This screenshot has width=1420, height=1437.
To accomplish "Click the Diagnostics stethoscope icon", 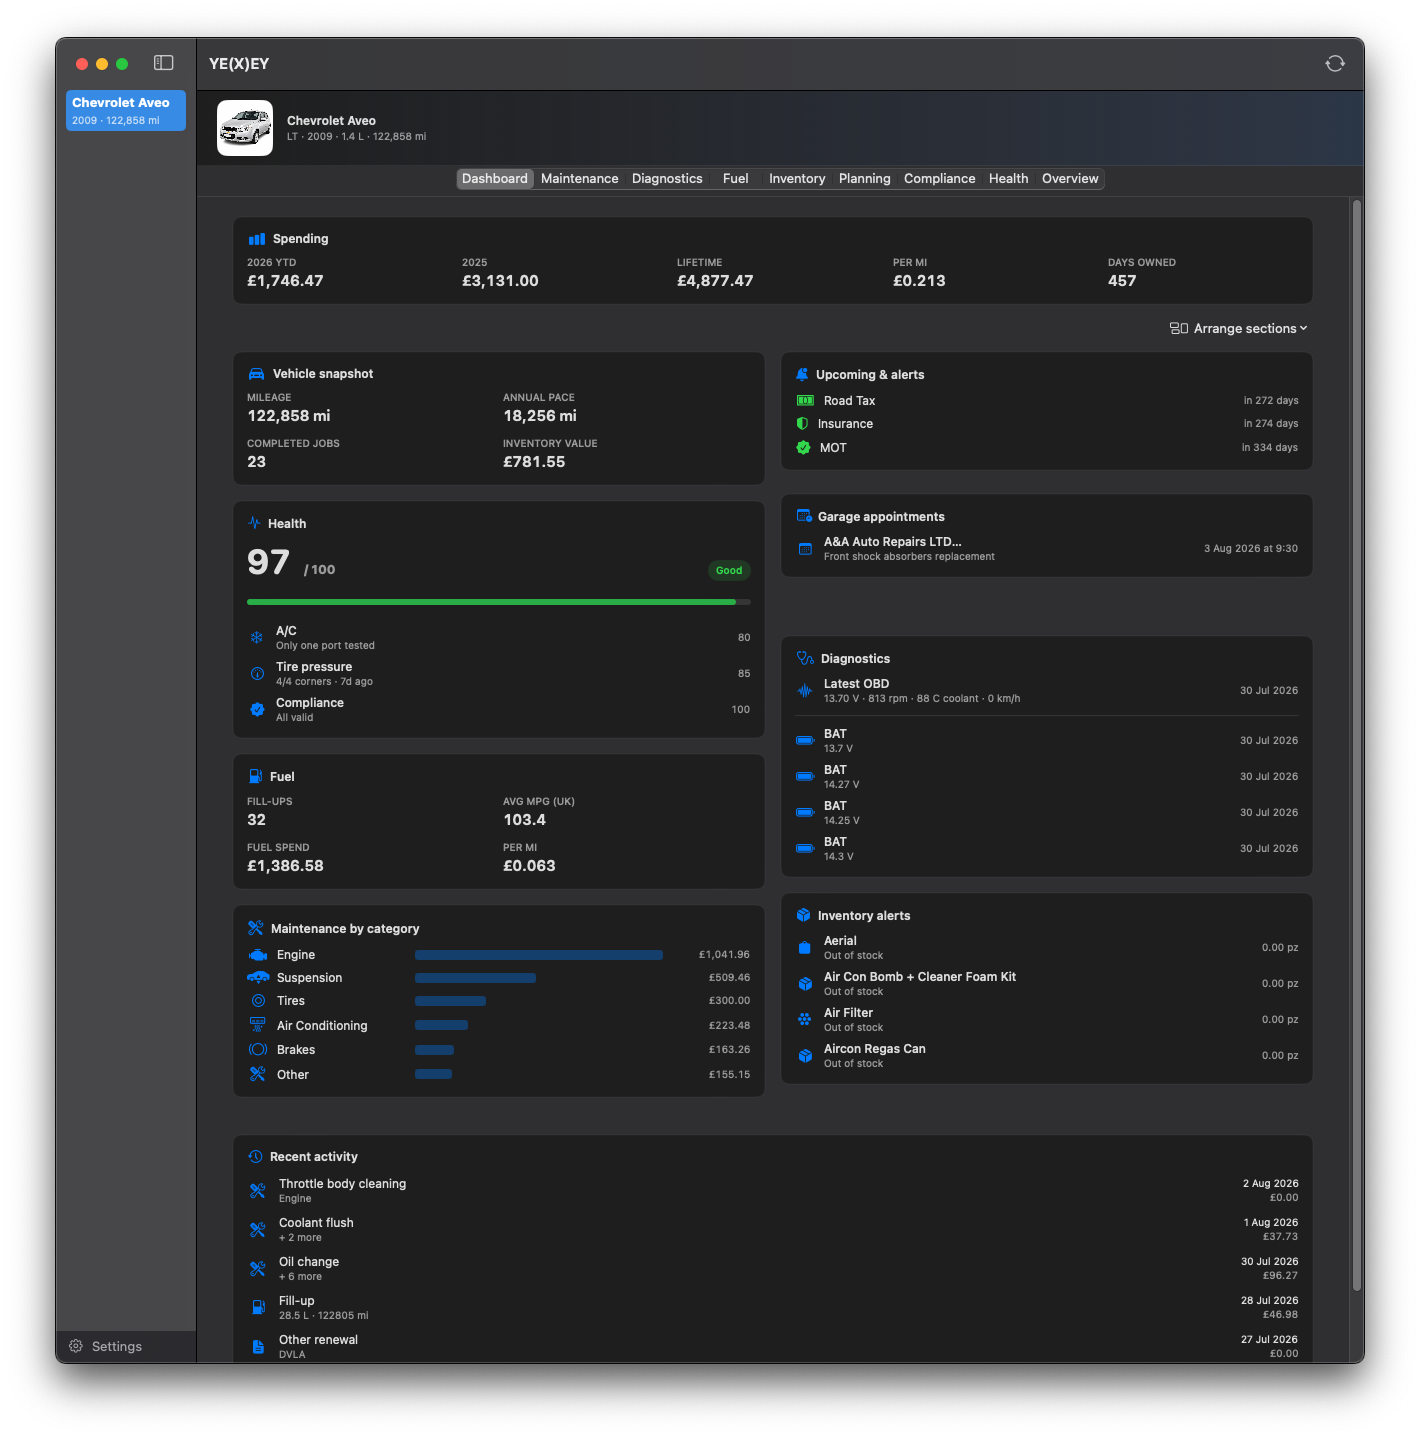I will [x=805, y=658].
